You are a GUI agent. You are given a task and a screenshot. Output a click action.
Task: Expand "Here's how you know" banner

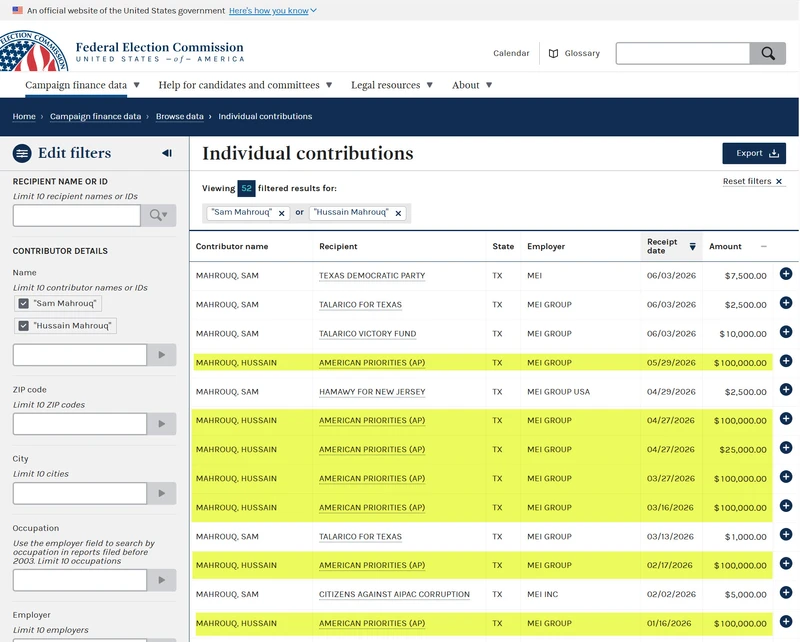pyautogui.click(x=273, y=11)
